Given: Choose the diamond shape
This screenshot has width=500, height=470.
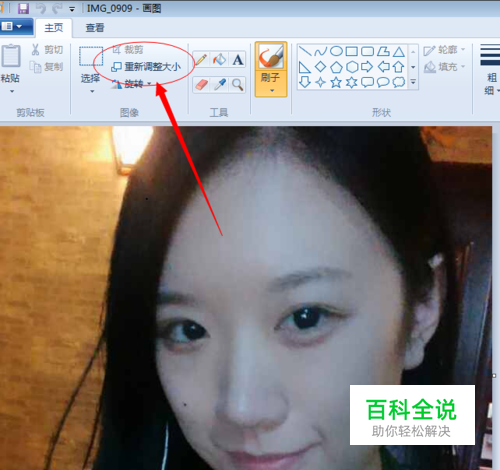Looking at the screenshot, I should coord(320,67).
